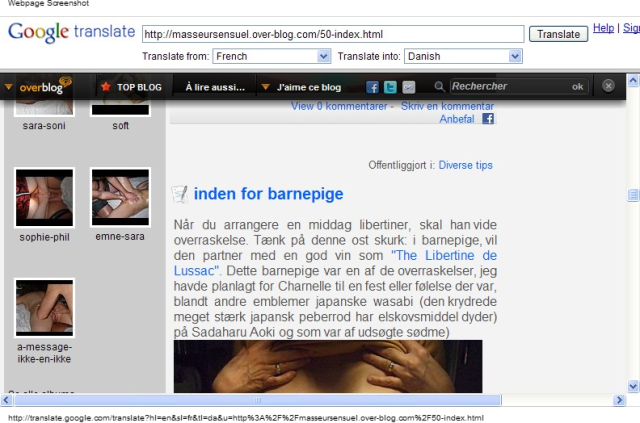
Task: Open the sophie-phil album label
Action: pos(44,237)
